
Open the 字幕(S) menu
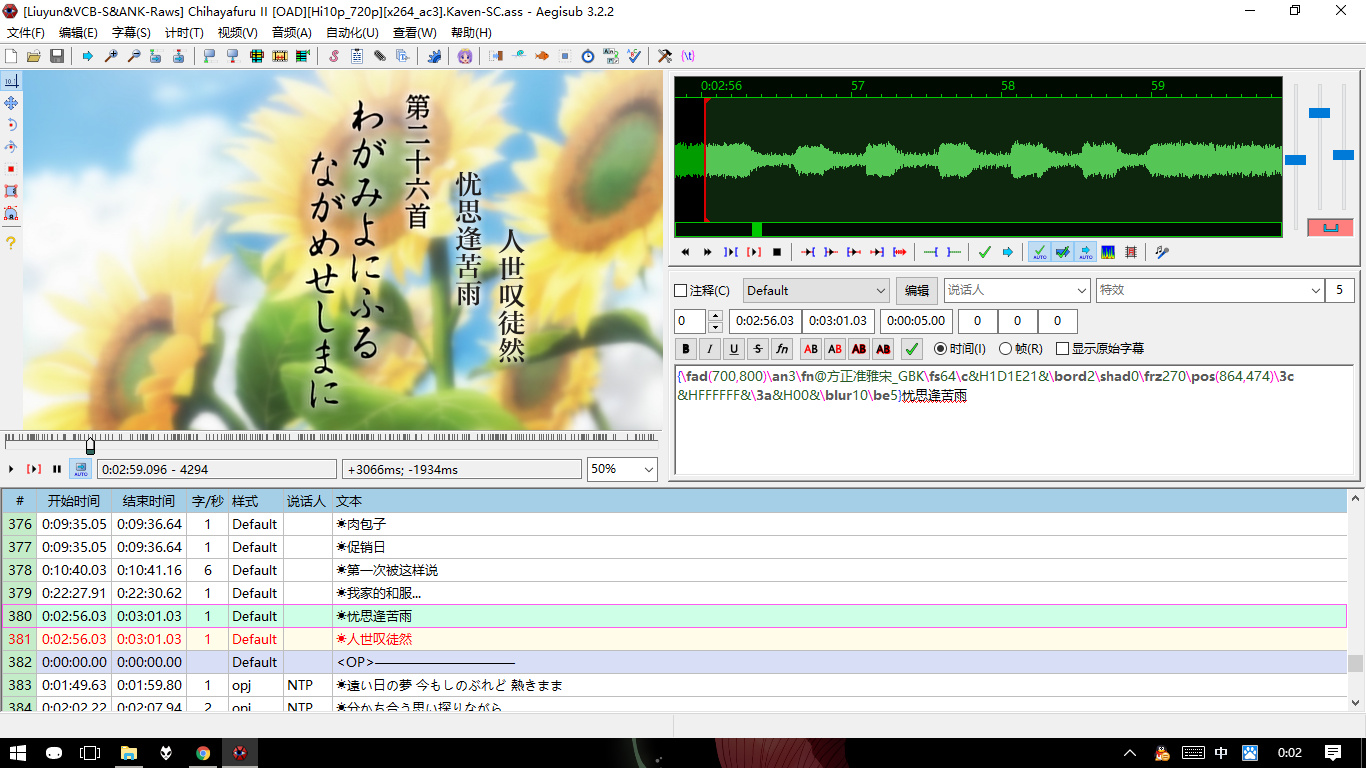(x=131, y=32)
